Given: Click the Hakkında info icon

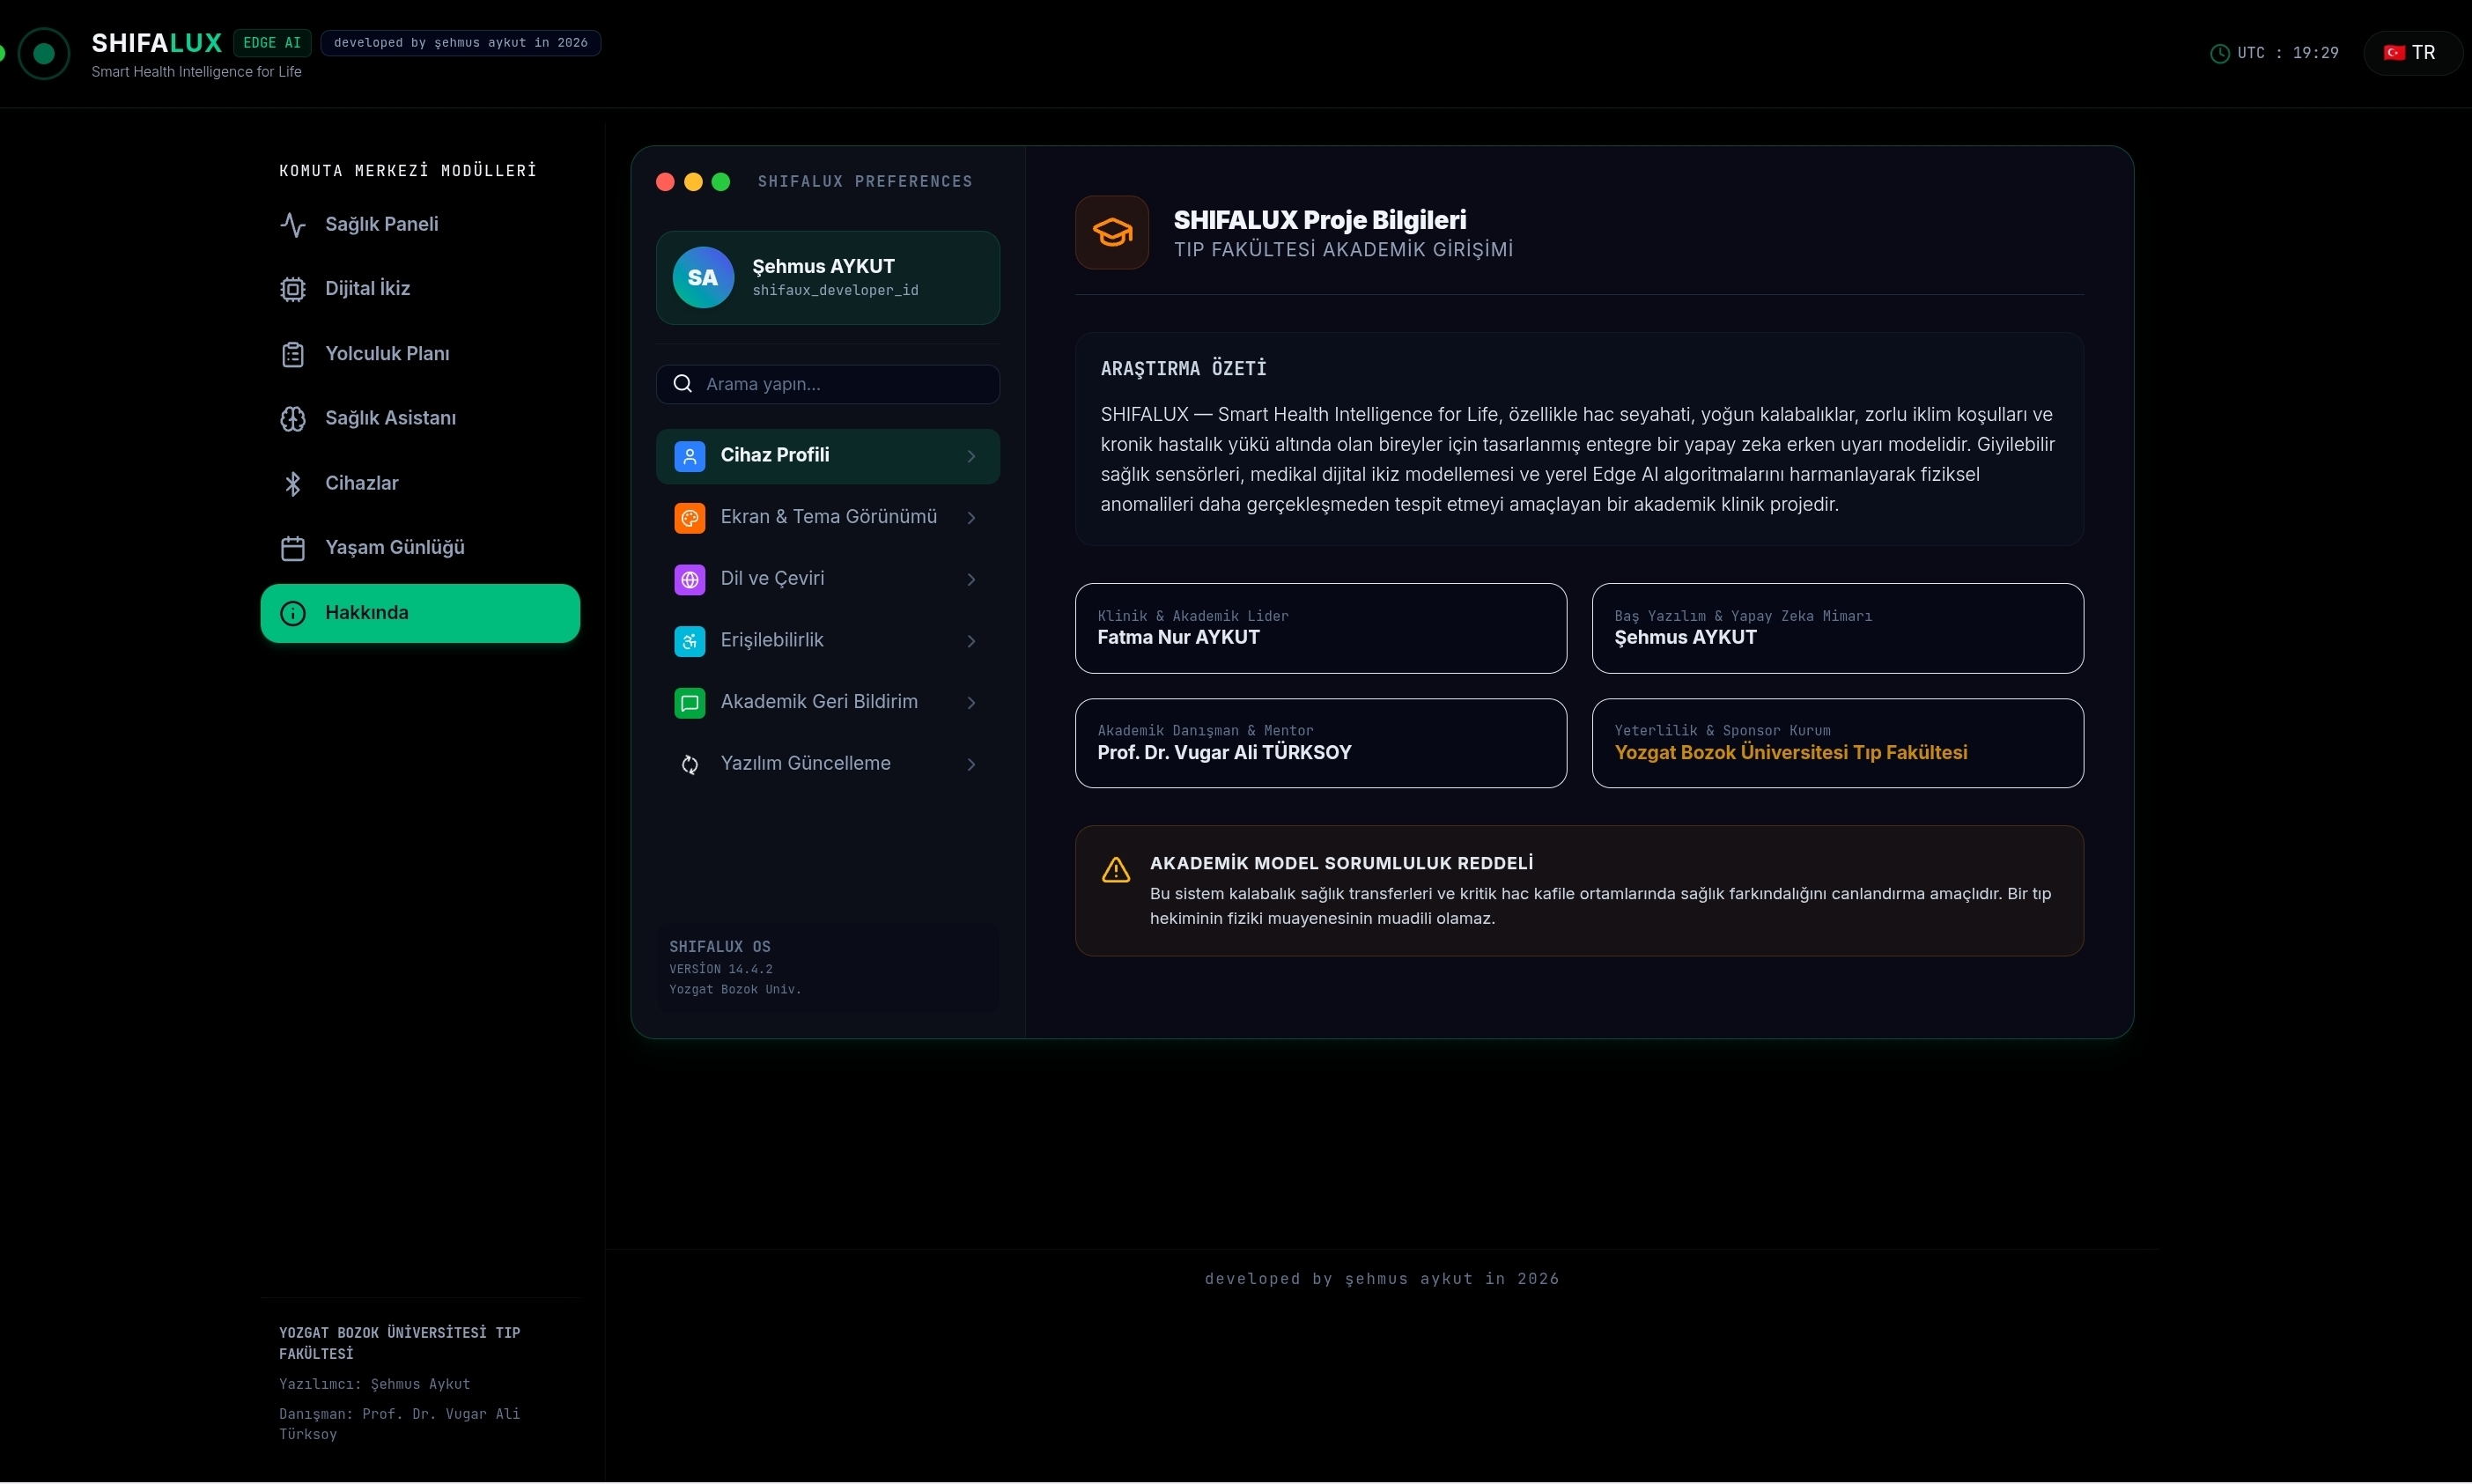Looking at the screenshot, I should point(292,613).
